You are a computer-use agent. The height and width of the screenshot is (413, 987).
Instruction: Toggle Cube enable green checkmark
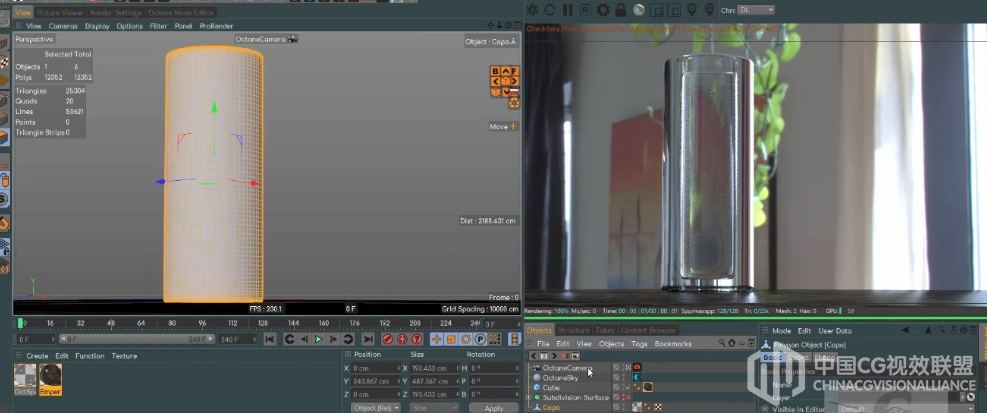tap(628, 387)
